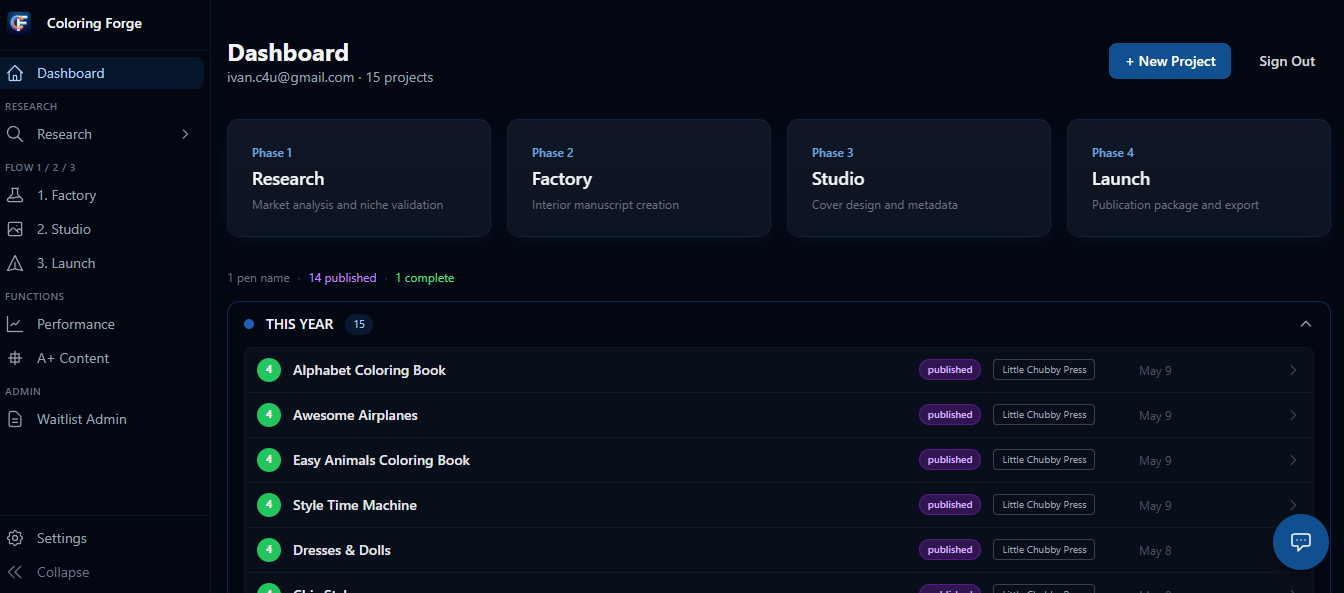
Task: Open Style Time Machine row chevron
Action: (1293, 505)
